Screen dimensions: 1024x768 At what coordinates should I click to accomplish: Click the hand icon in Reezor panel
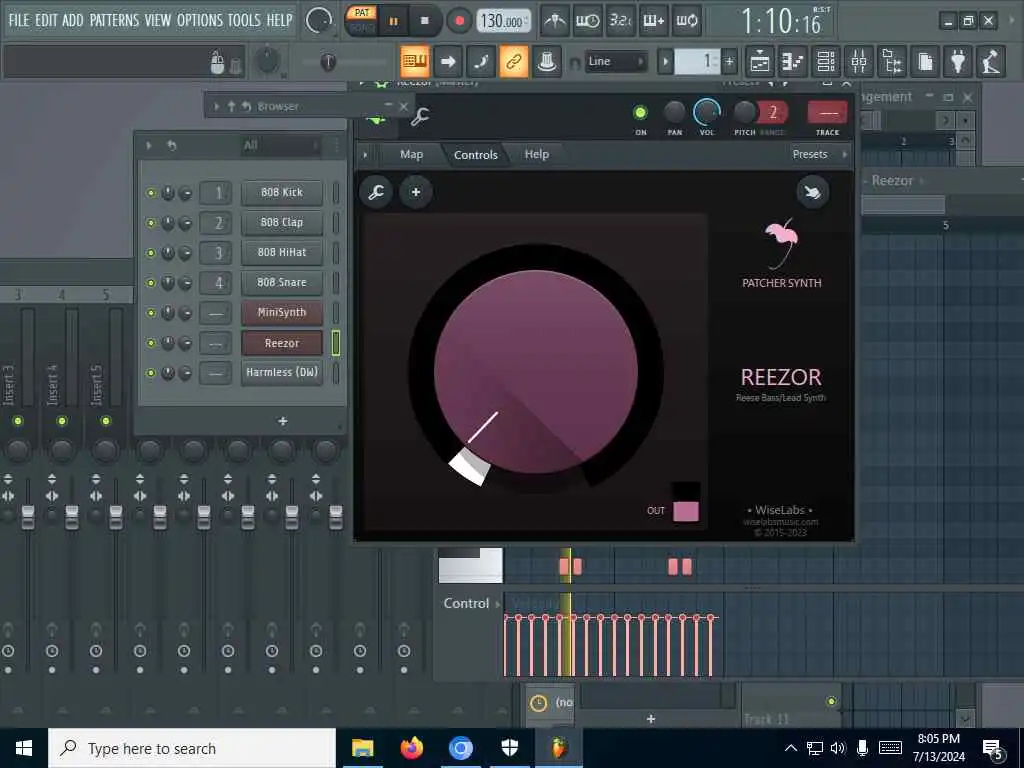pyautogui.click(x=813, y=192)
